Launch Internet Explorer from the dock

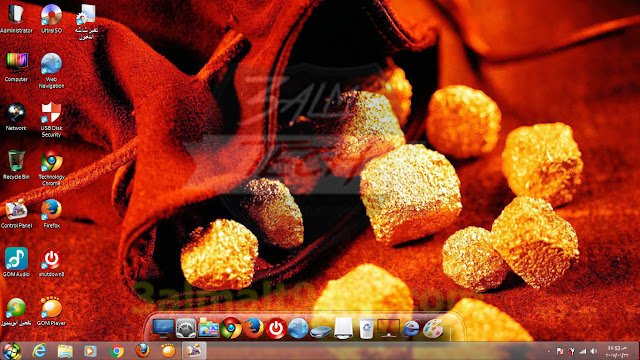[411, 329]
